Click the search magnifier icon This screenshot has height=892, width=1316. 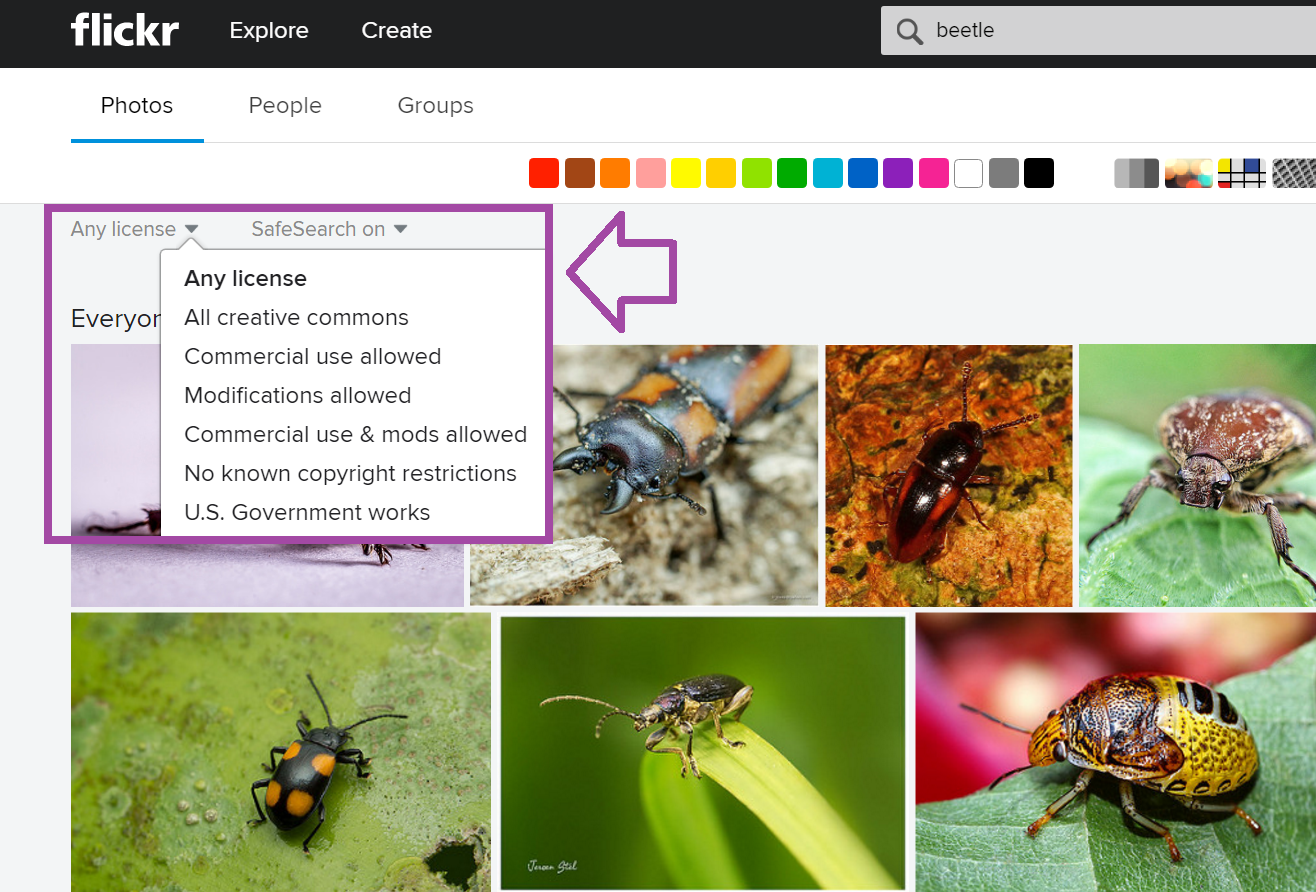pos(909,31)
